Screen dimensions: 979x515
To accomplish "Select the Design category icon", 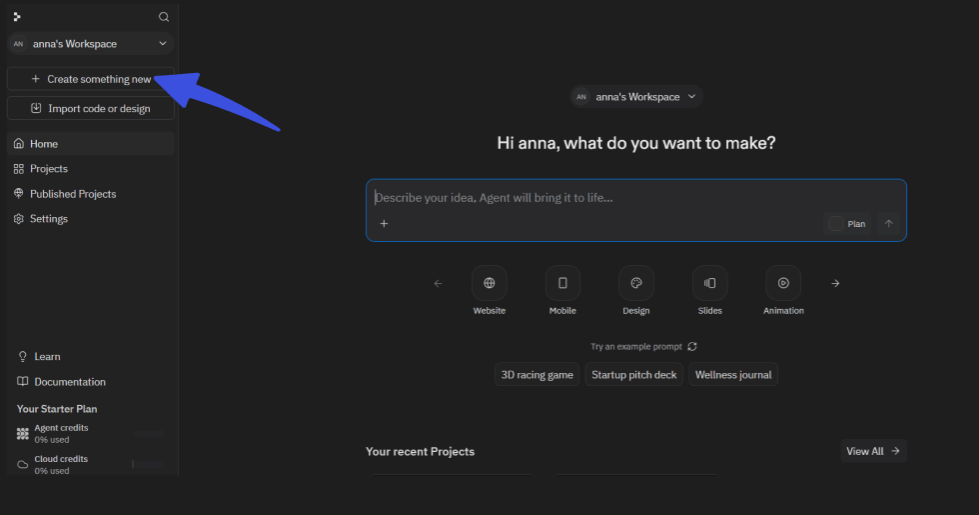I will [x=636, y=283].
